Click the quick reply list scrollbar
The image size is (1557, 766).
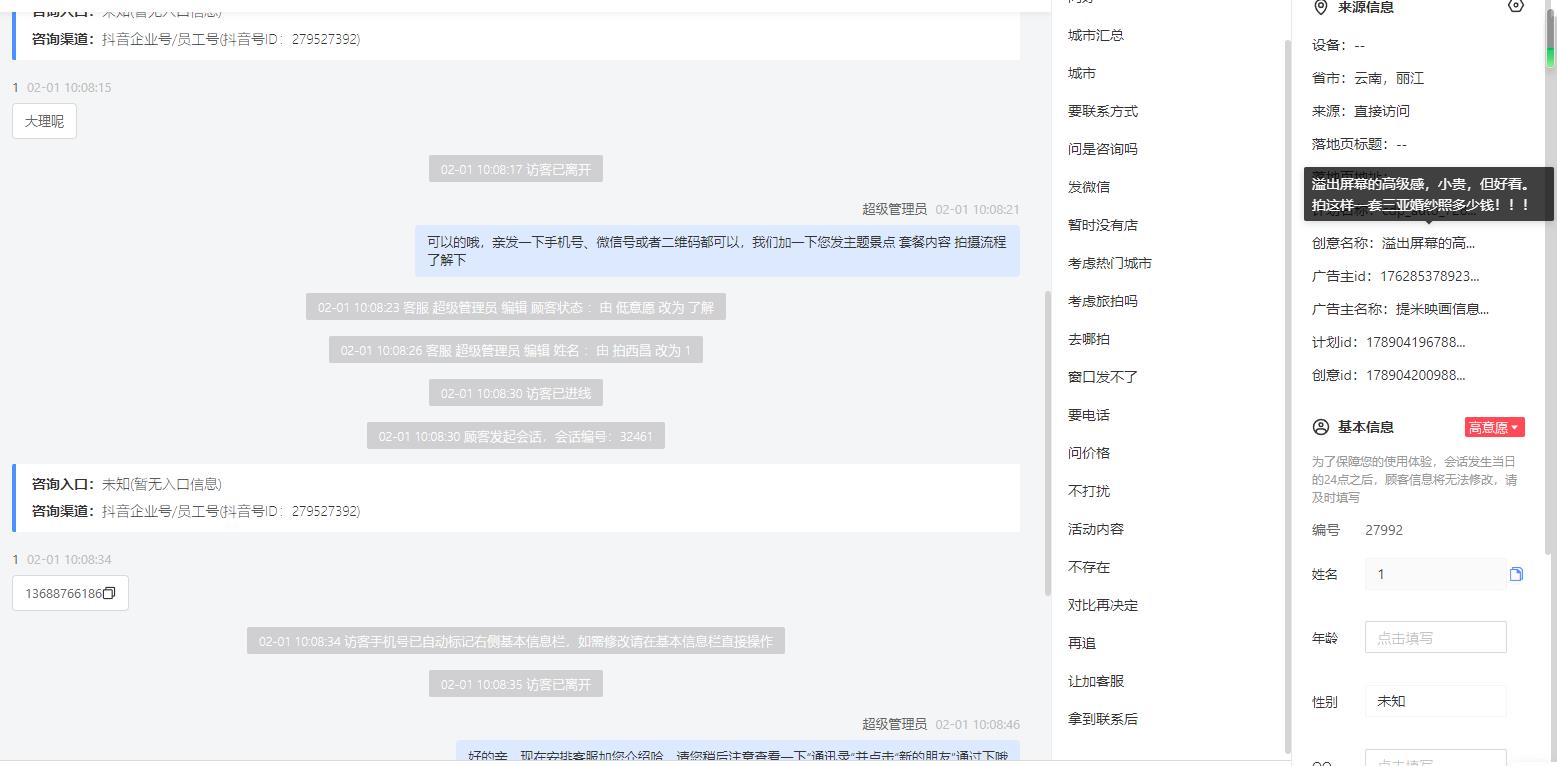coord(1288,395)
